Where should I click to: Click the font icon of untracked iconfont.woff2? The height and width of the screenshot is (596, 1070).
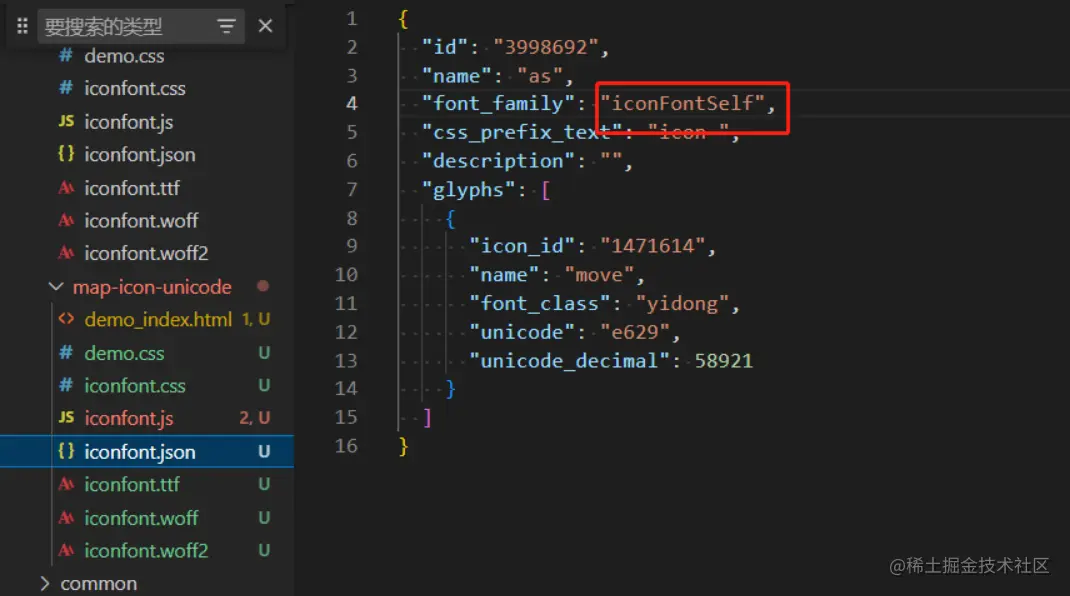tap(66, 550)
